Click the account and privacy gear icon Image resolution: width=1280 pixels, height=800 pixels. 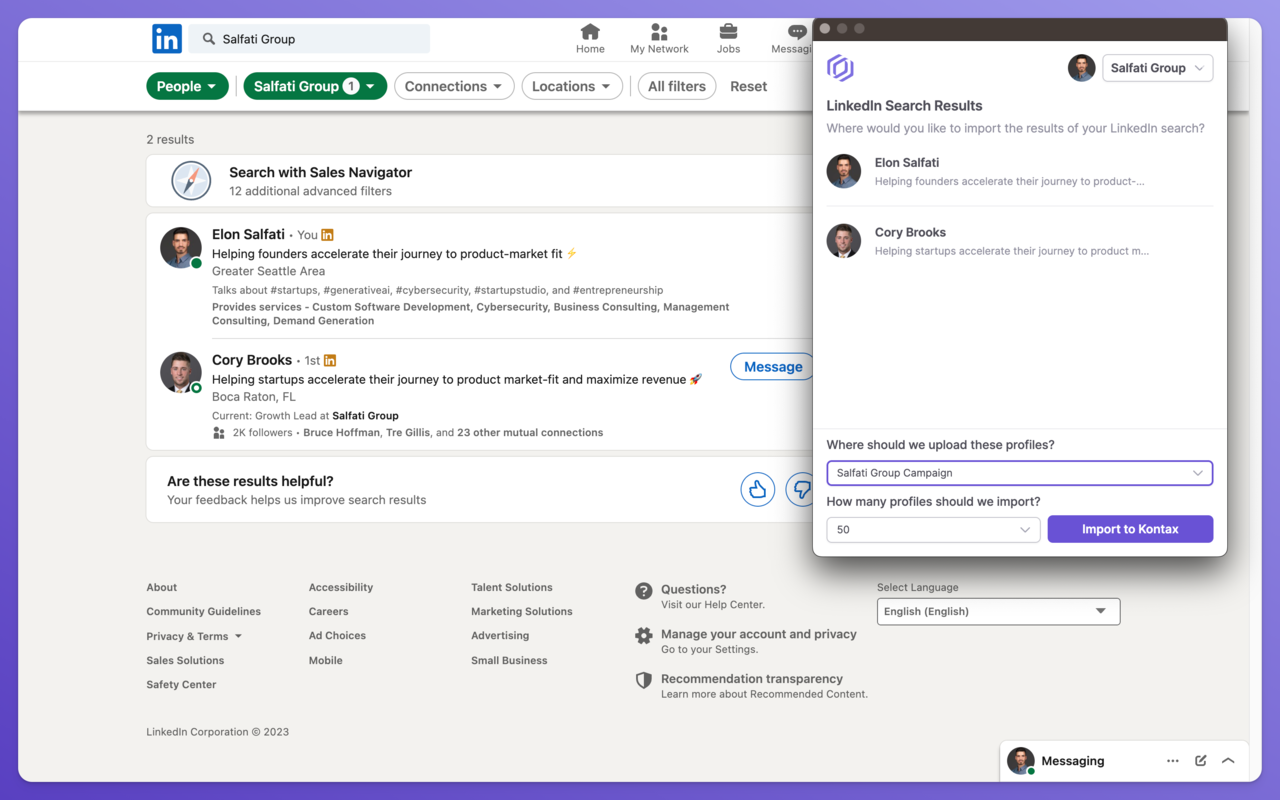pyautogui.click(x=644, y=636)
